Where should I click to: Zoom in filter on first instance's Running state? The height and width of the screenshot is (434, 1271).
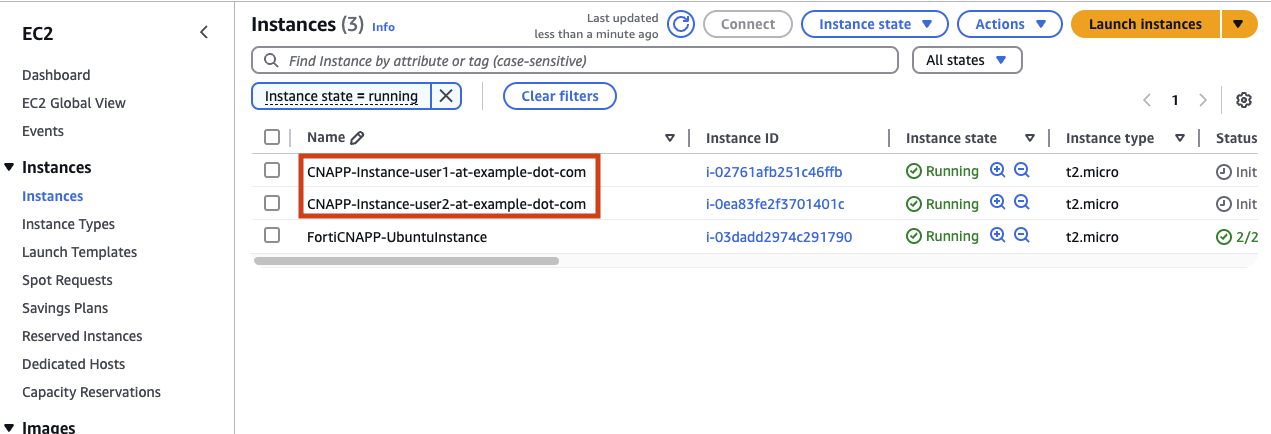[997, 171]
